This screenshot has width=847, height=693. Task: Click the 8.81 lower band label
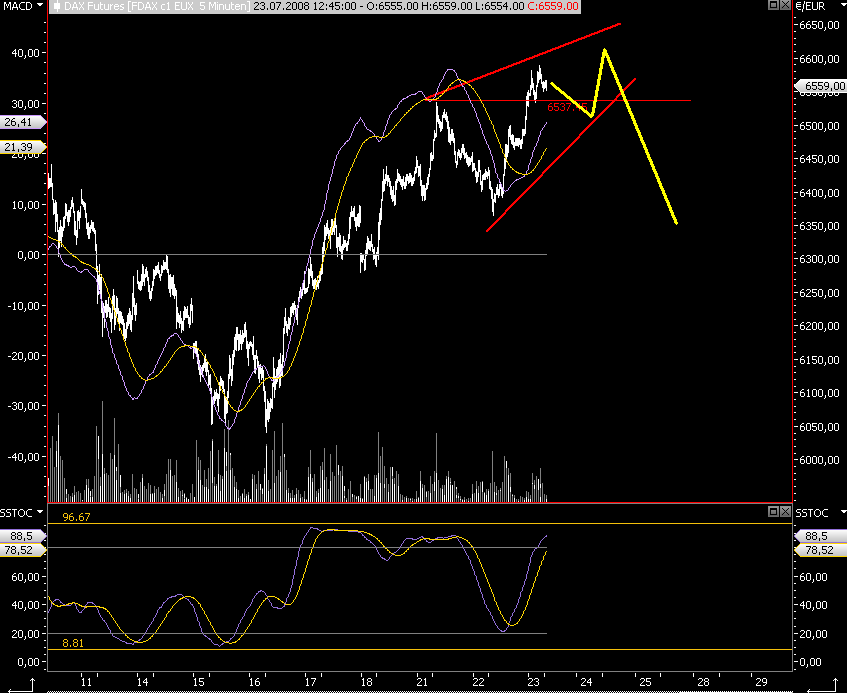click(73, 643)
